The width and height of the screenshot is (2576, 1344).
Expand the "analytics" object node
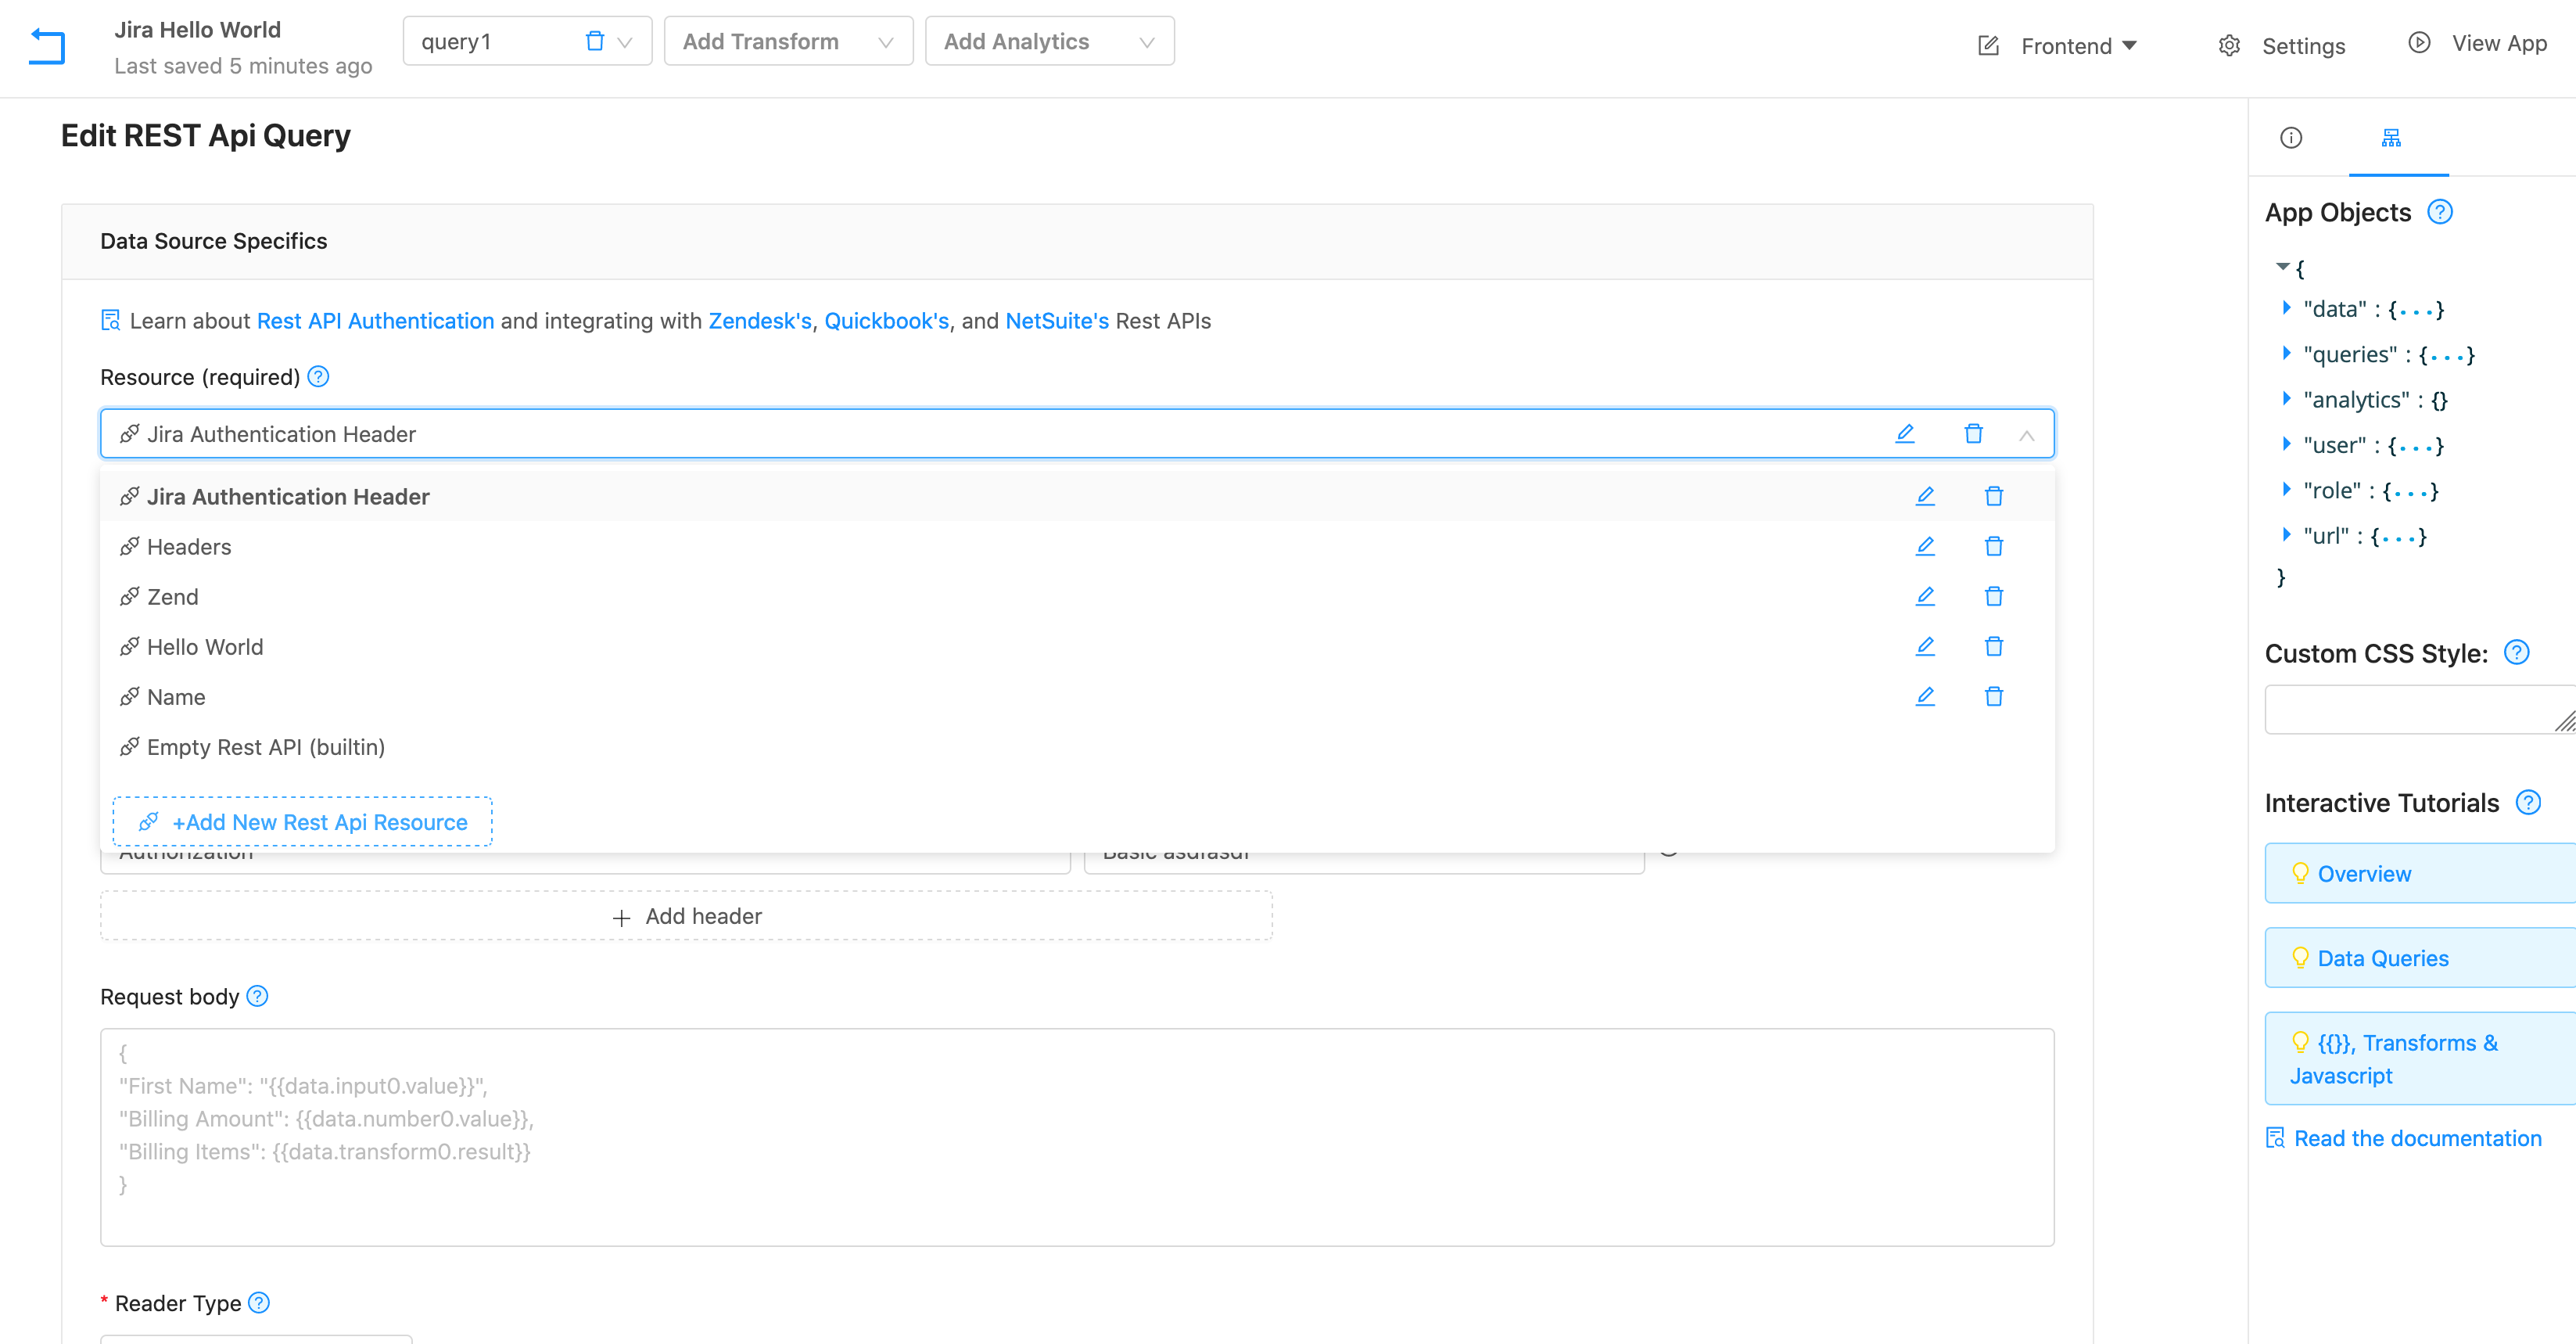[2286, 398]
